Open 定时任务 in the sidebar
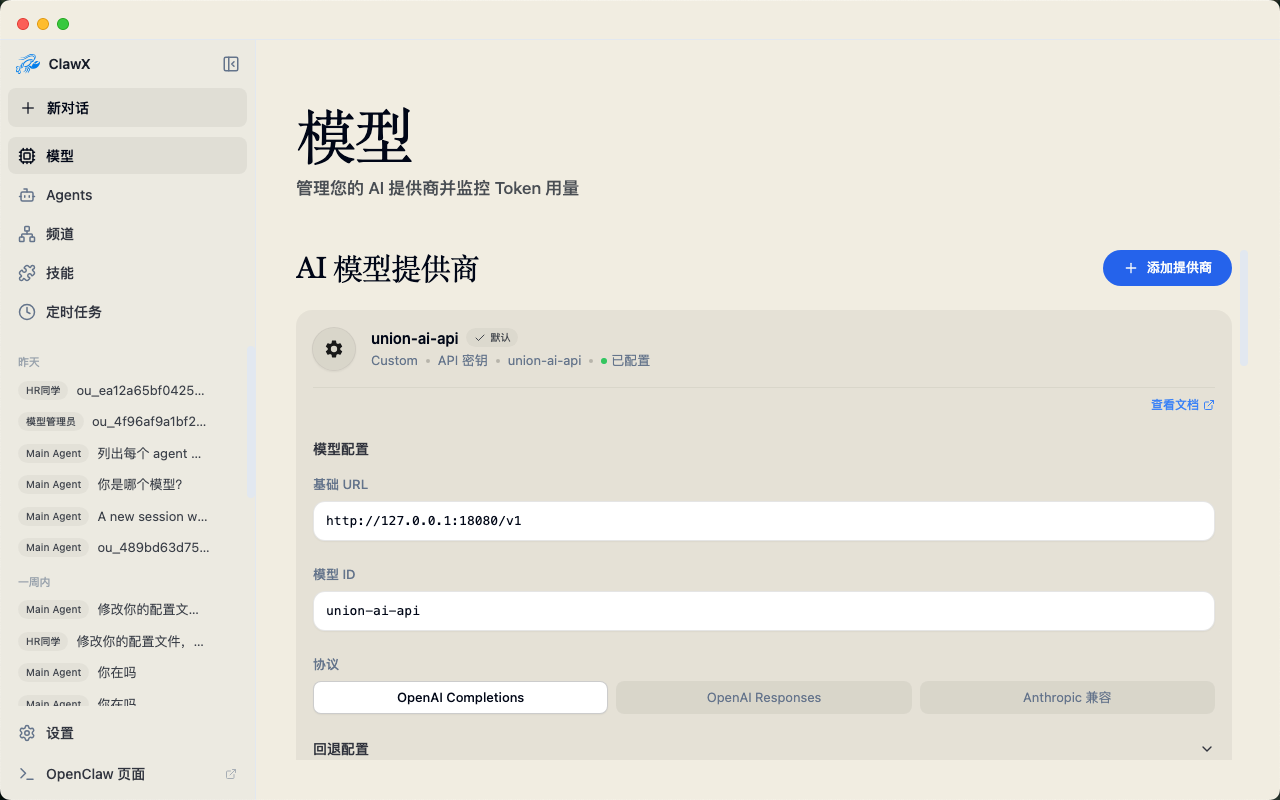Viewport: 1280px width, 800px height. tap(127, 312)
